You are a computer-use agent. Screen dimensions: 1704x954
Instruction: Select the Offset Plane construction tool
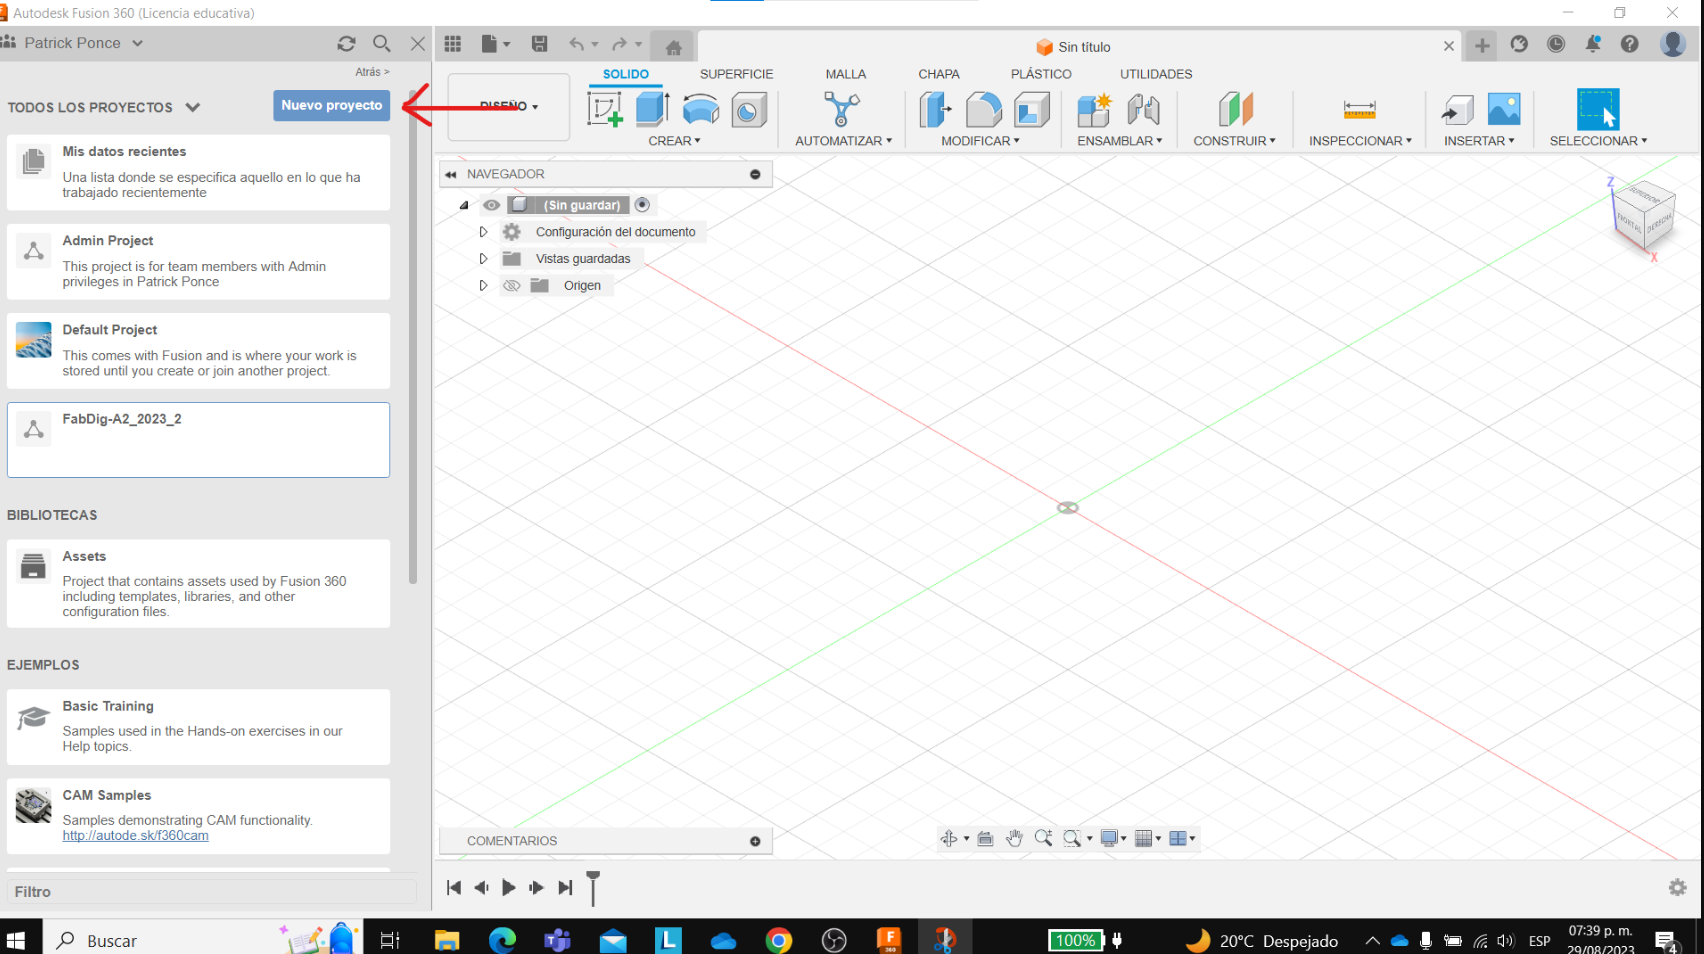pyautogui.click(x=1235, y=109)
